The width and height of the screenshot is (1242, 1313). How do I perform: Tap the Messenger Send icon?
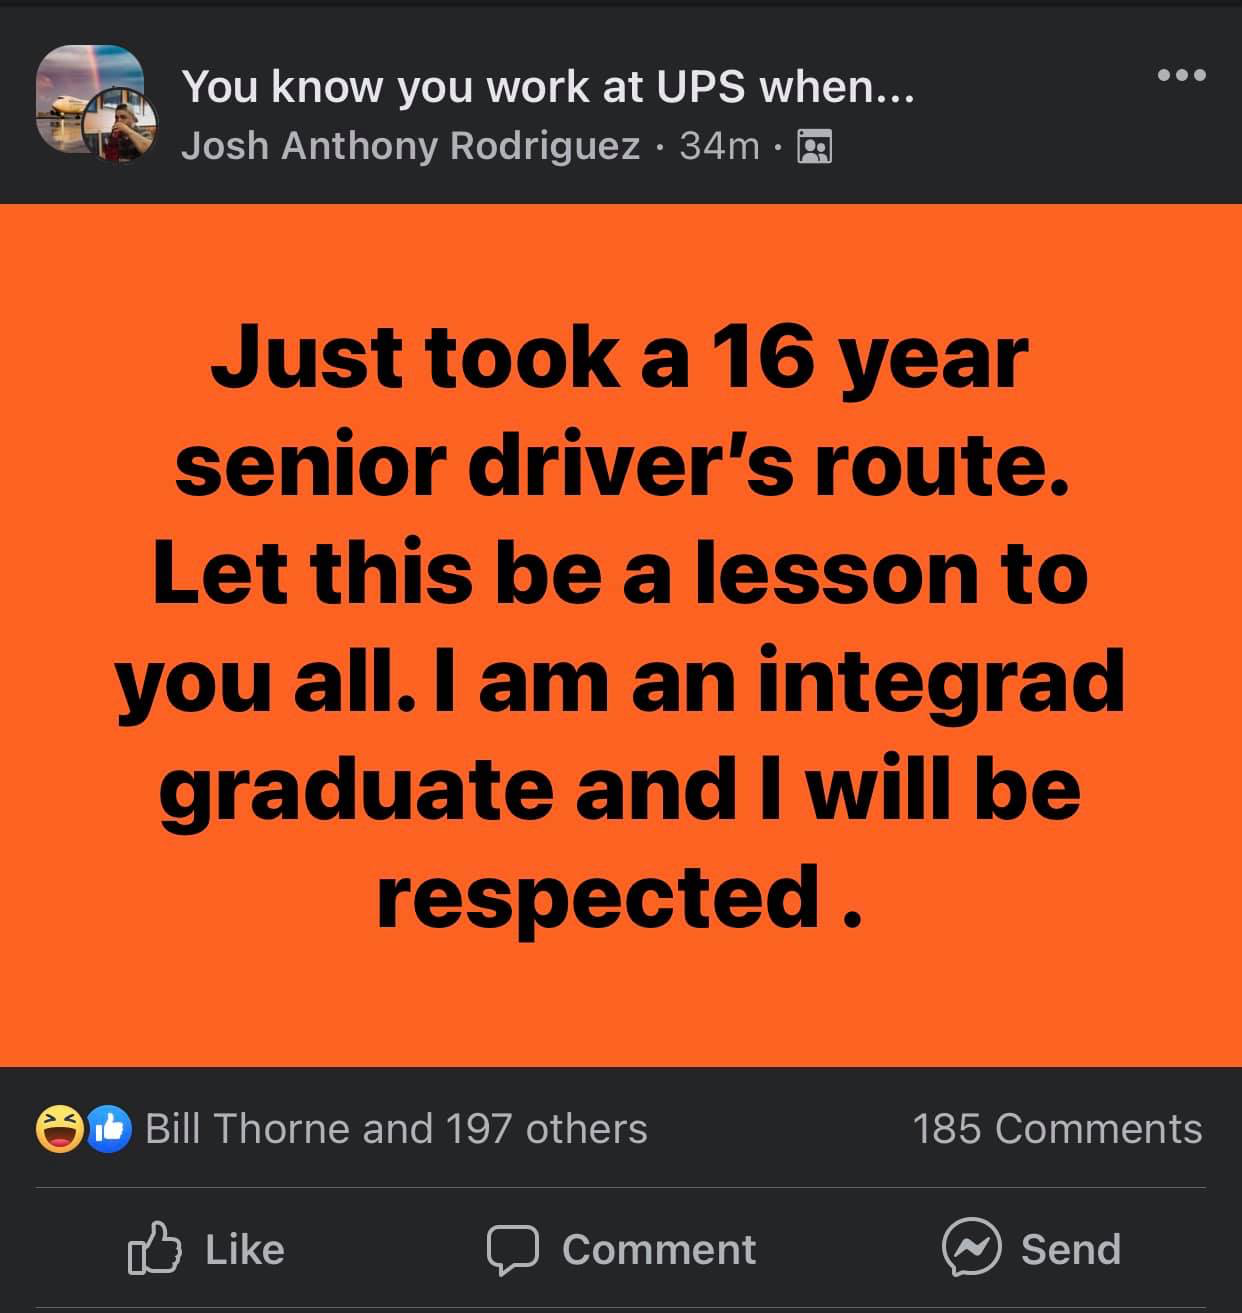(x=971, y=1248)
